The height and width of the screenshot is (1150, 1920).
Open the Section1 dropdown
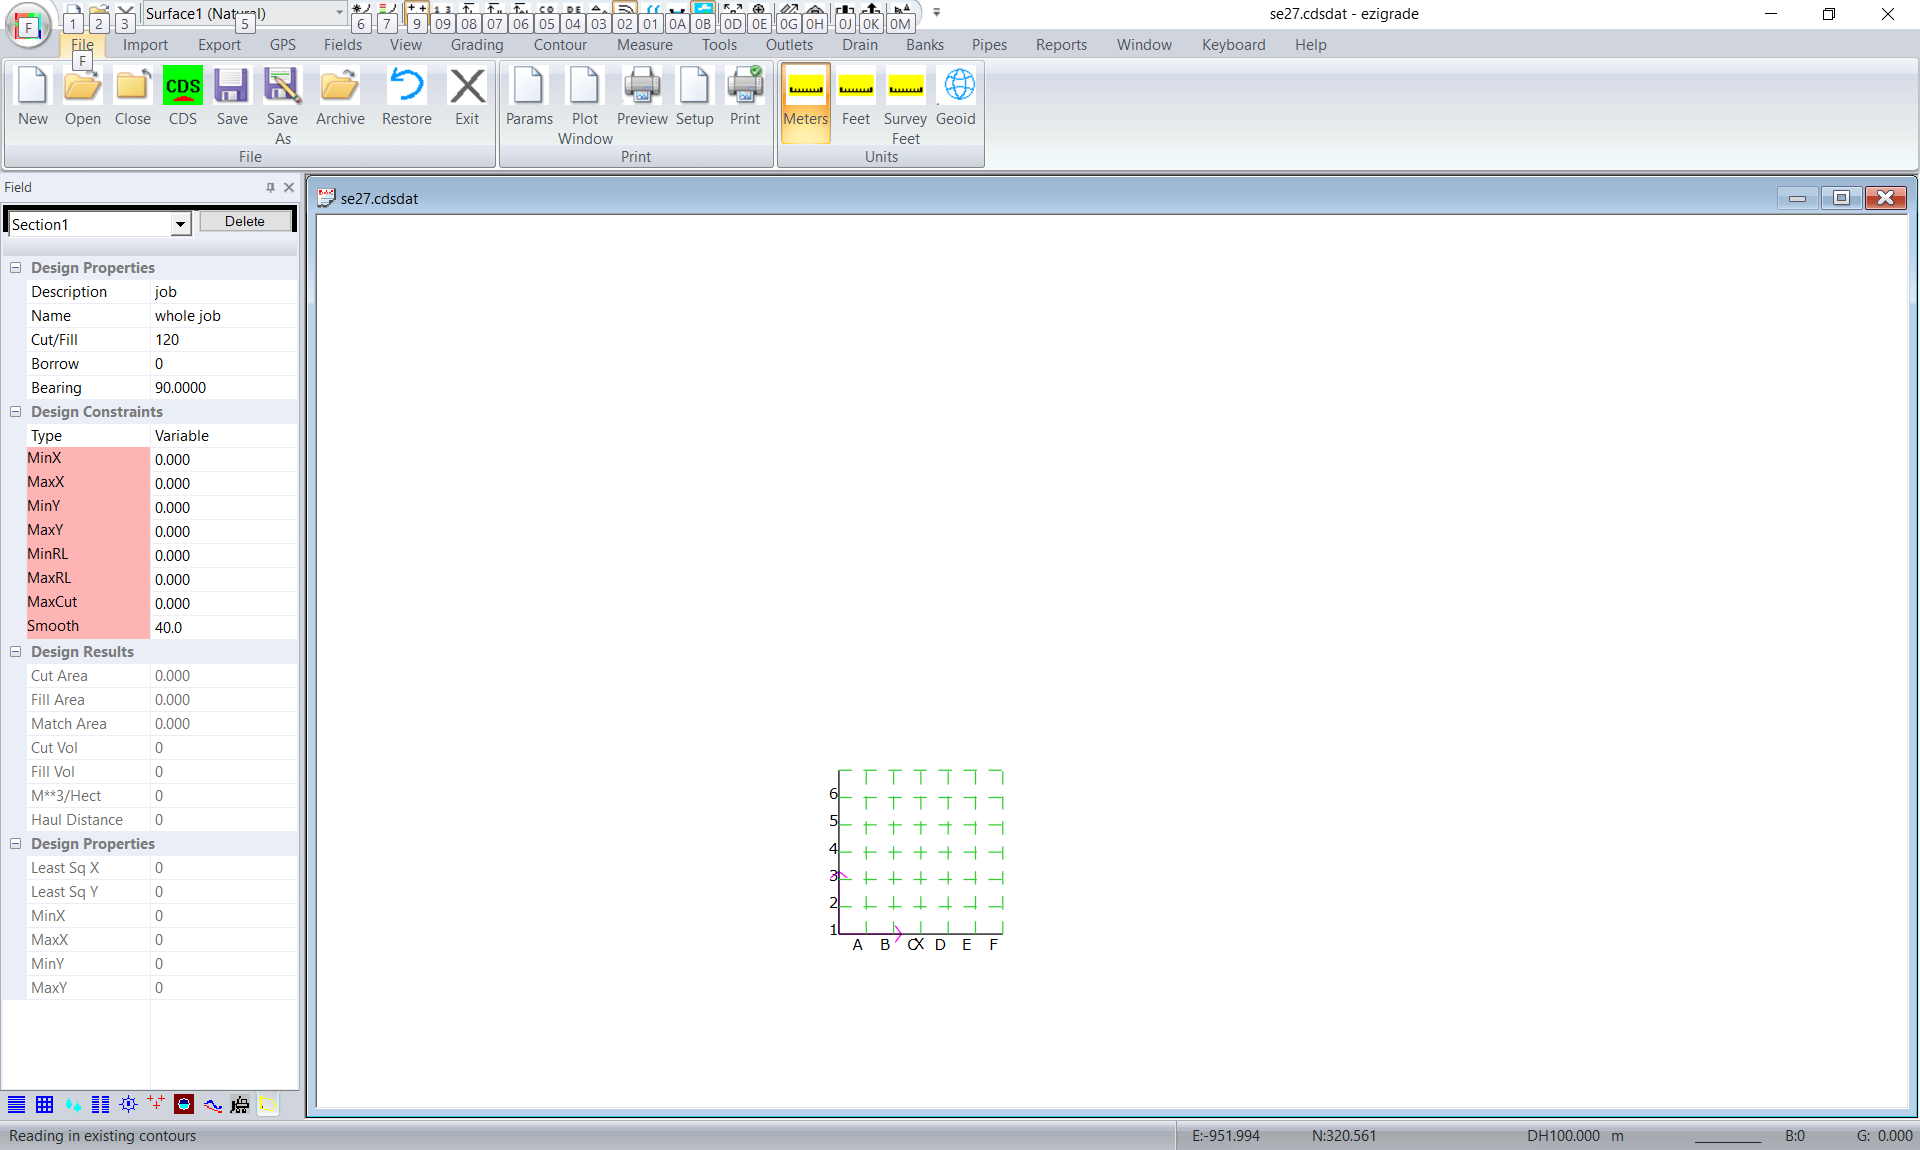pyautogui.click(x=180, y=224)
